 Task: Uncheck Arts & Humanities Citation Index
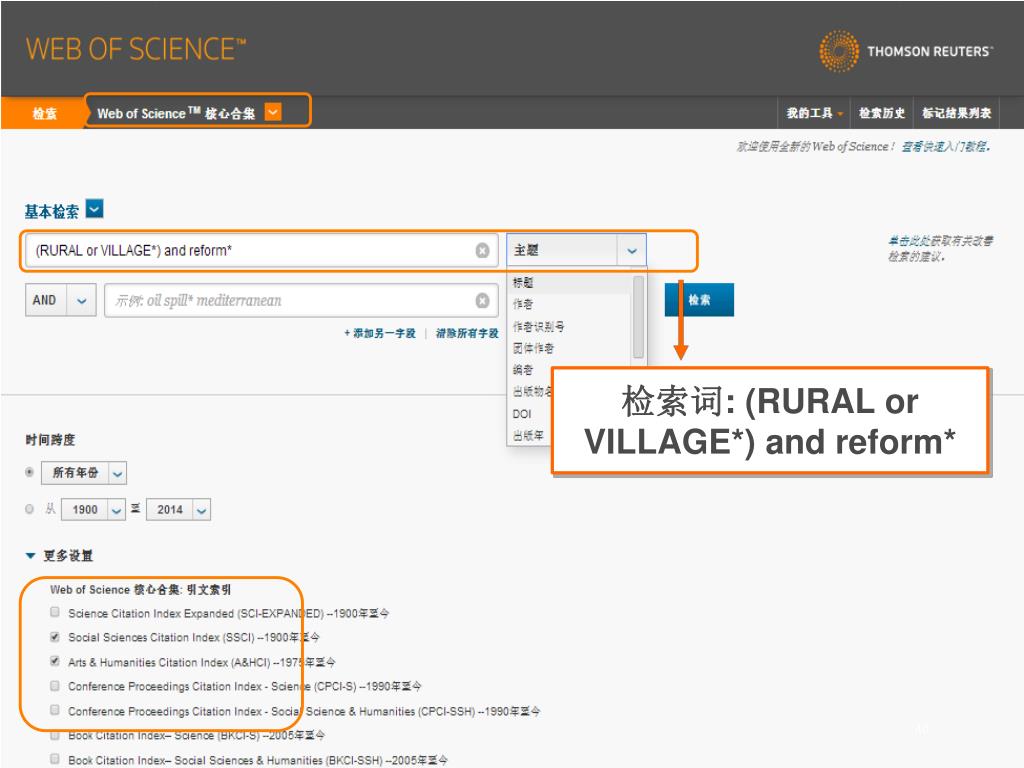(55, 661)
